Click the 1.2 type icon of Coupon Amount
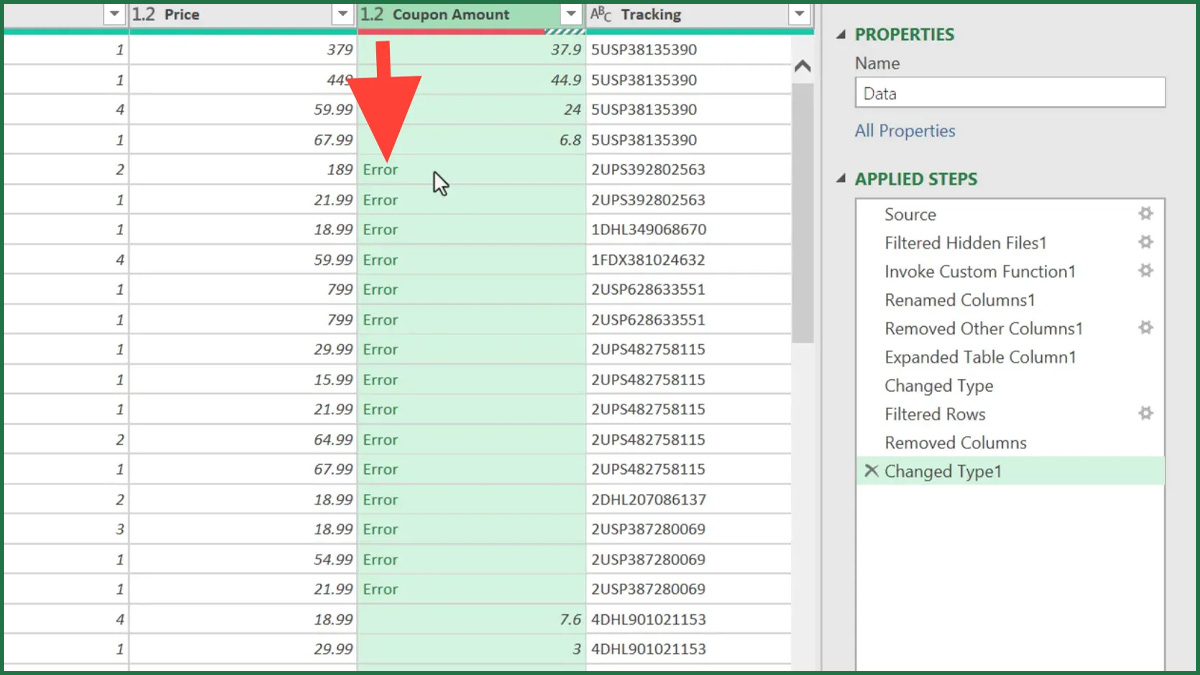Viewport: 1200px width, 675px height. (372, 15)
